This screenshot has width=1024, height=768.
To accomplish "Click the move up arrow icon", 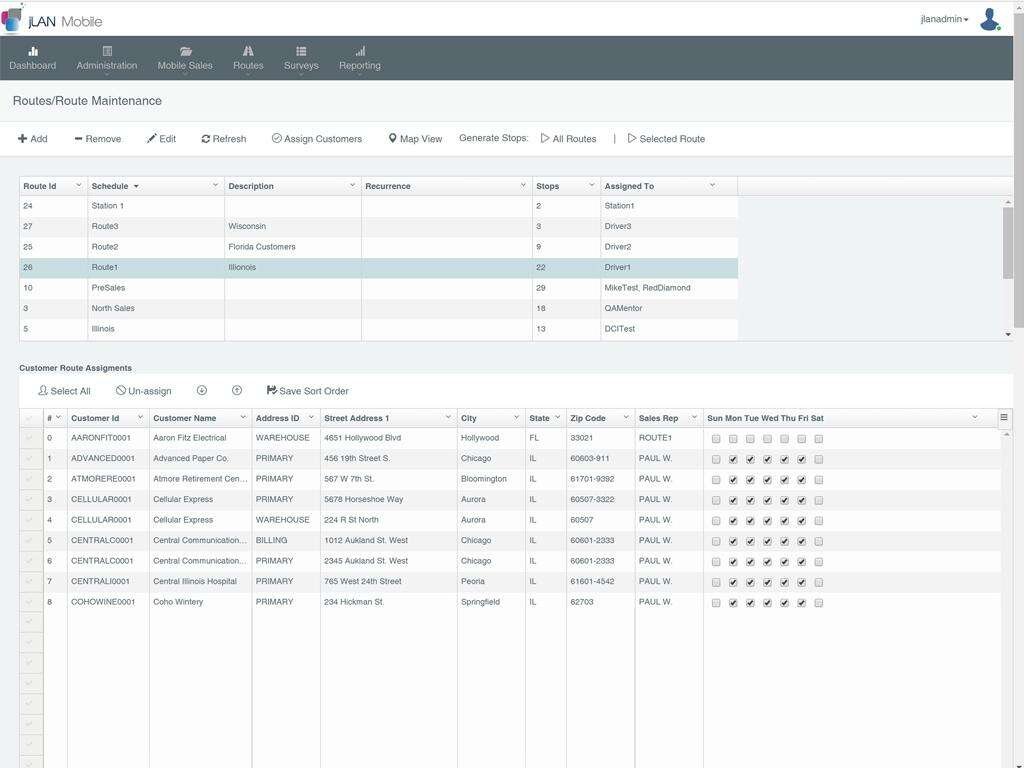I will 237,390.
